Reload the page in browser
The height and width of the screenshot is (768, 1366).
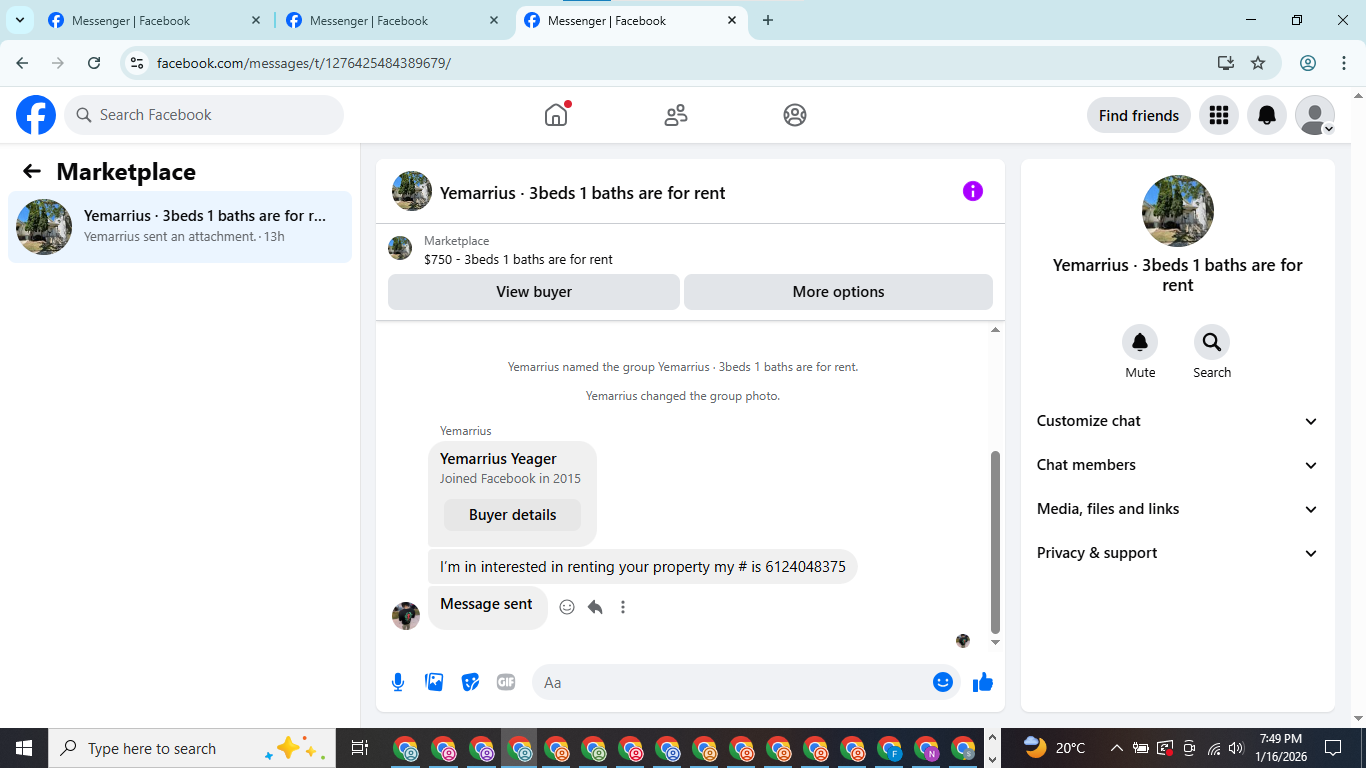pos(94,63)
